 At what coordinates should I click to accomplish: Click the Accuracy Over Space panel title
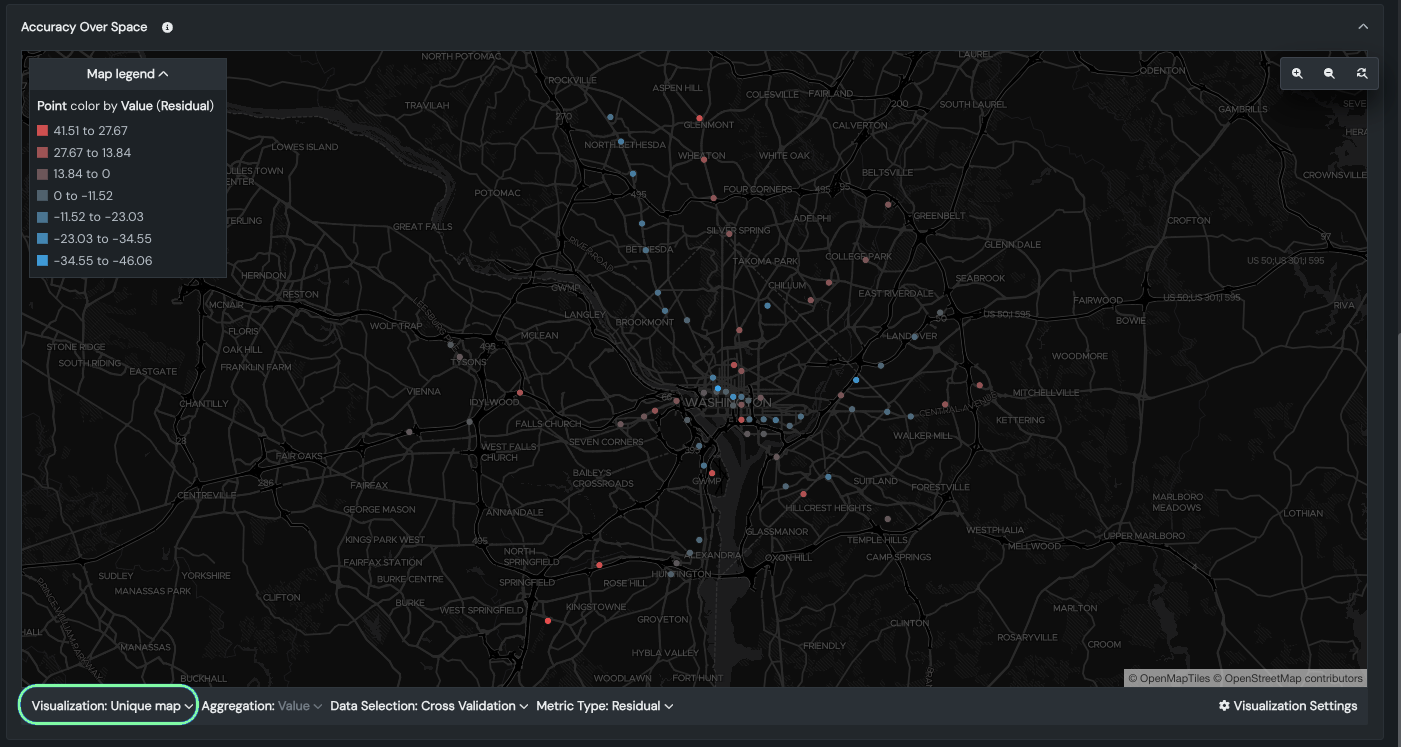click(x=84, y=28)
